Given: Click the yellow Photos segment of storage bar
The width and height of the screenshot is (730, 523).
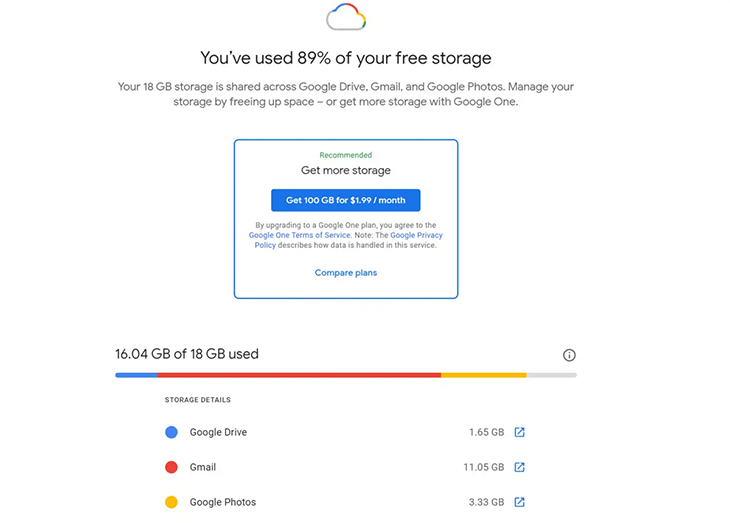Looking at the screenshot, I should (x=484, y=375).
